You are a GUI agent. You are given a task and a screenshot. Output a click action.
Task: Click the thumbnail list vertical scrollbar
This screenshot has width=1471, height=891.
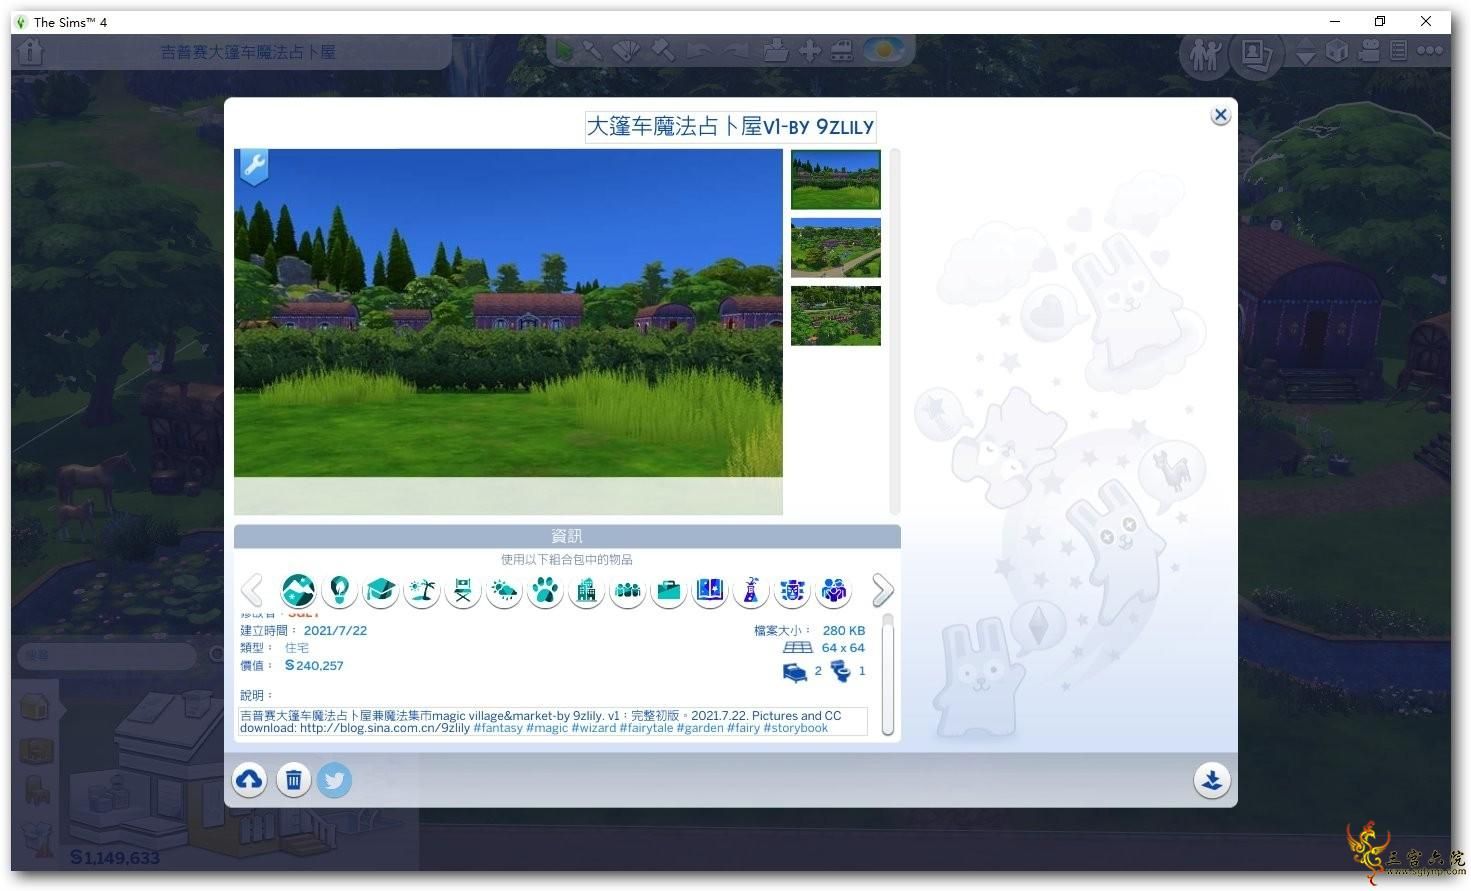(895, 331)
